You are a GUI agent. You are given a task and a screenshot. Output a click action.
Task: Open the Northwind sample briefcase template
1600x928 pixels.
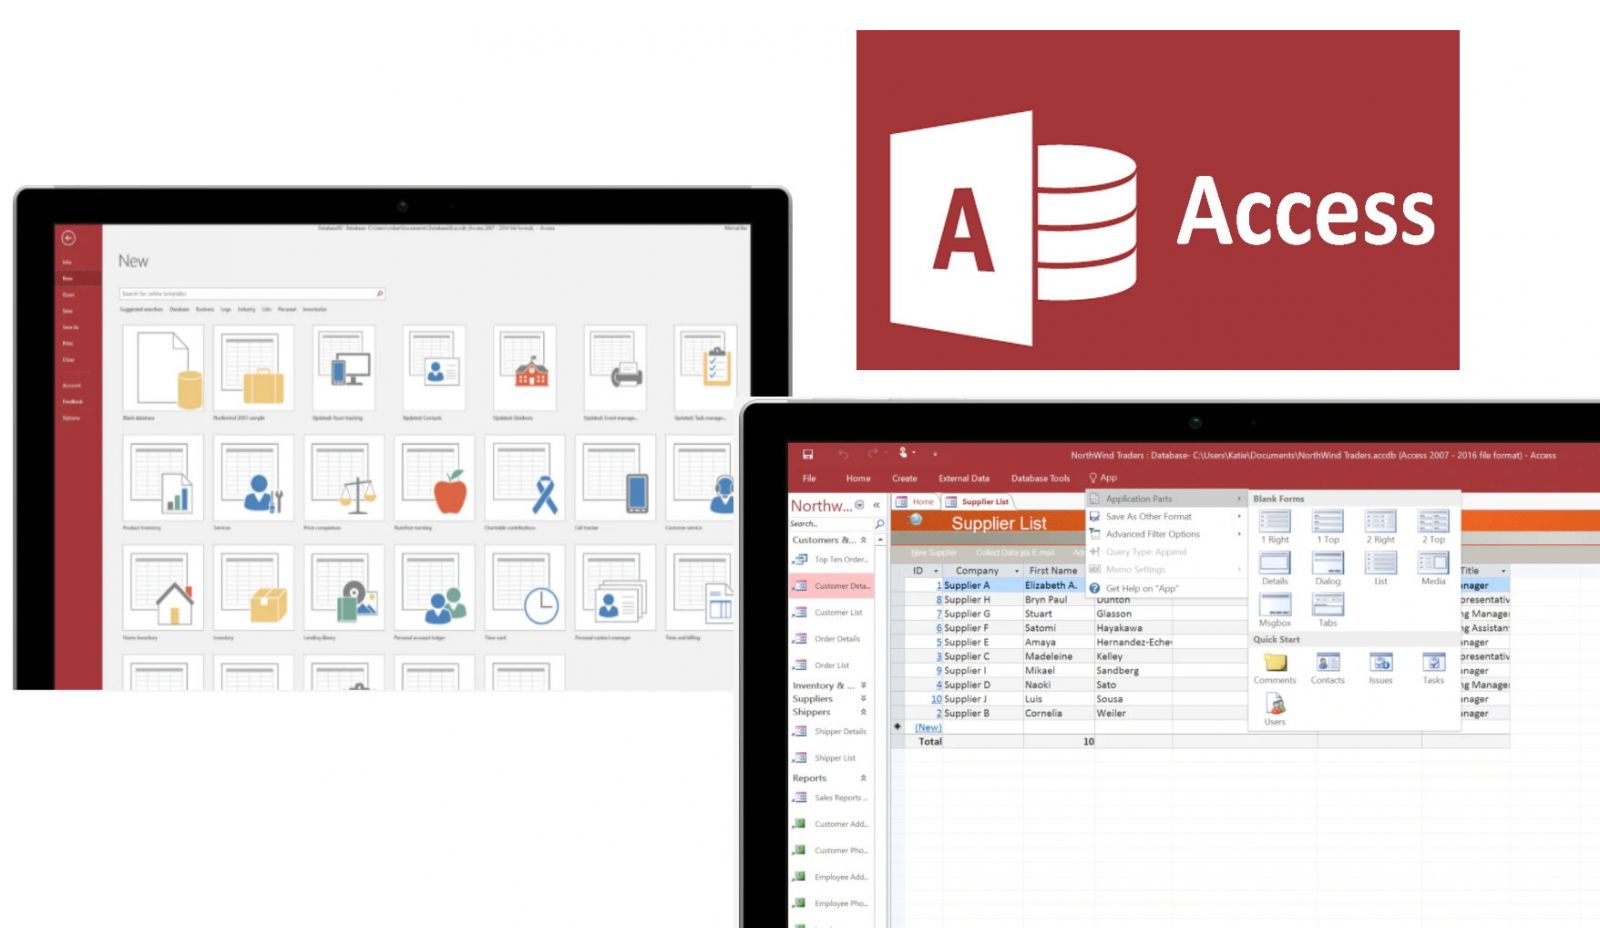(x=254, y=368)
